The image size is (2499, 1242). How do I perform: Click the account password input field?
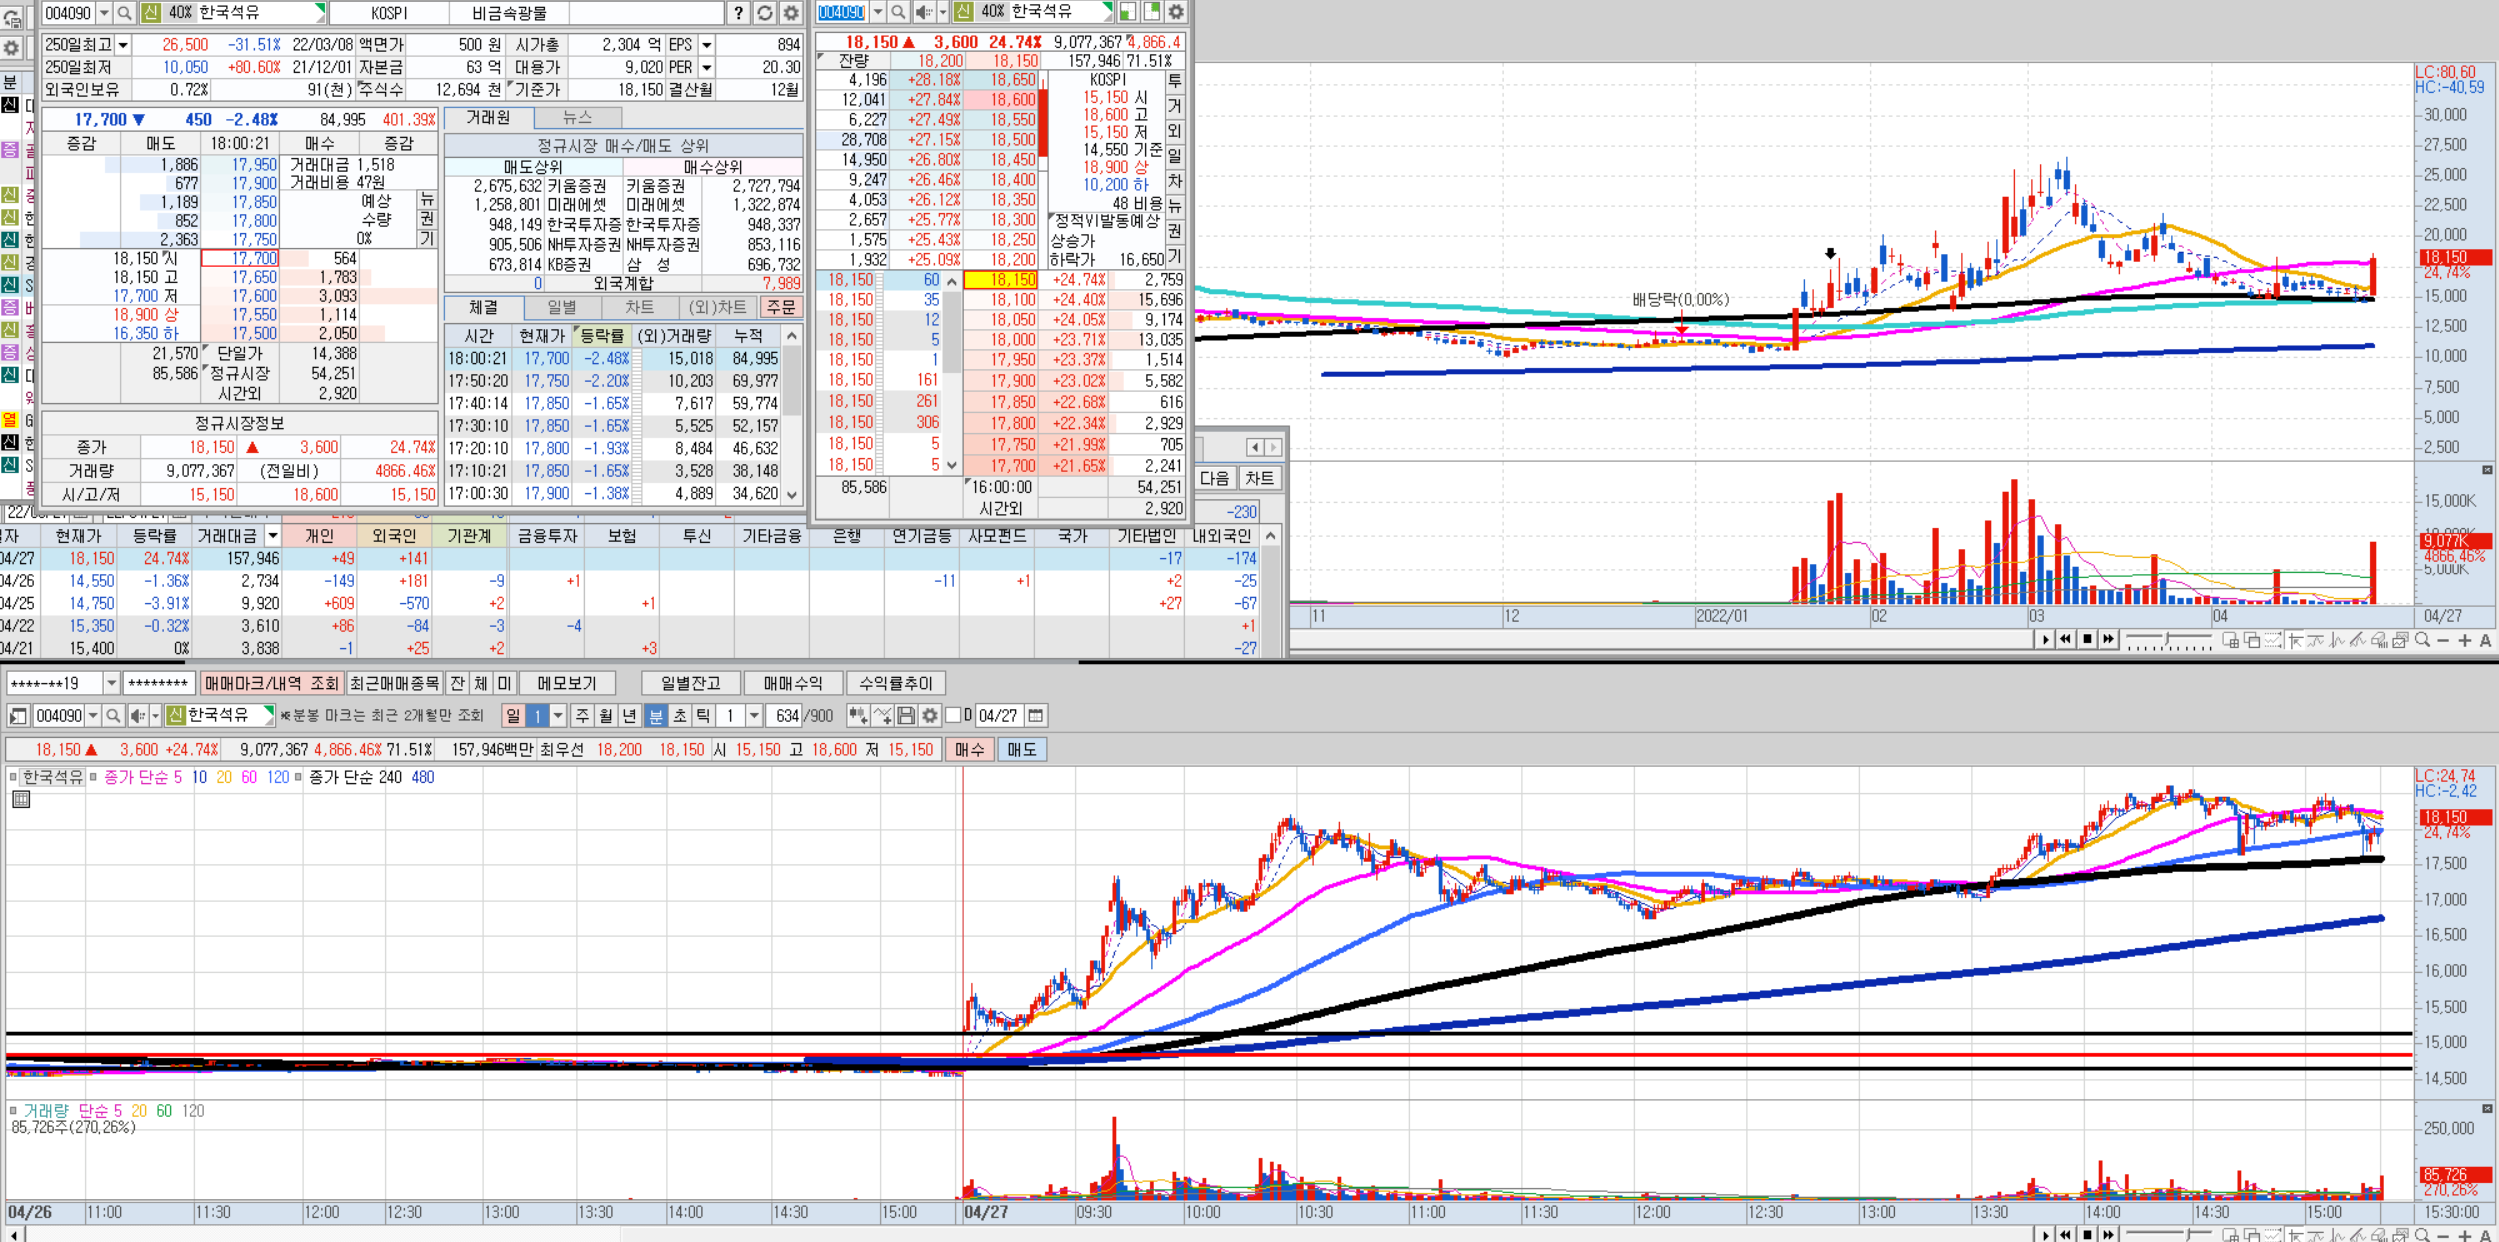tap(158, 683)
